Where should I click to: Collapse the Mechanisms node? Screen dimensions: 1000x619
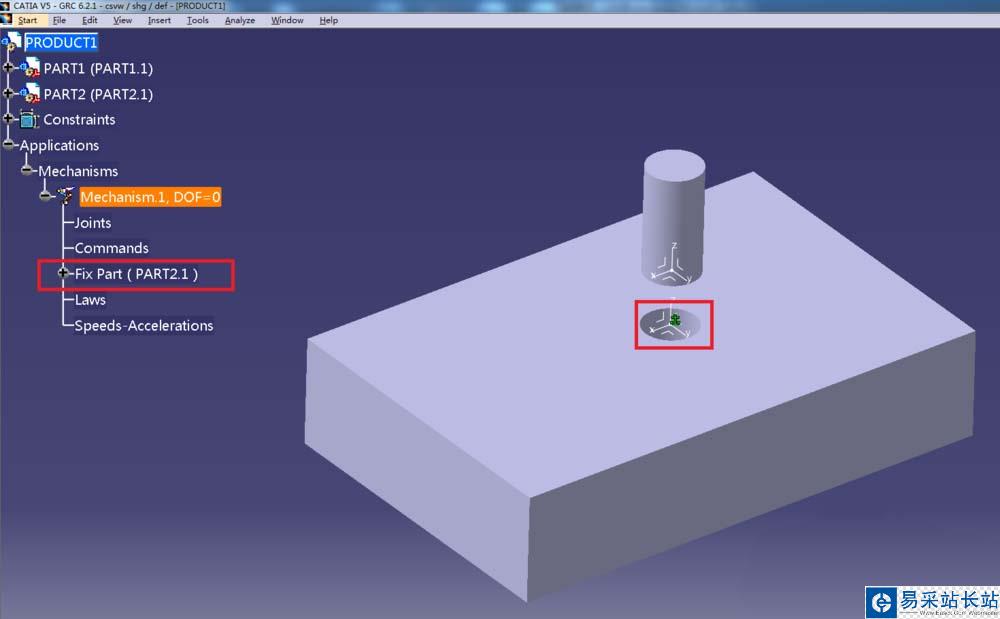[27, 170]
